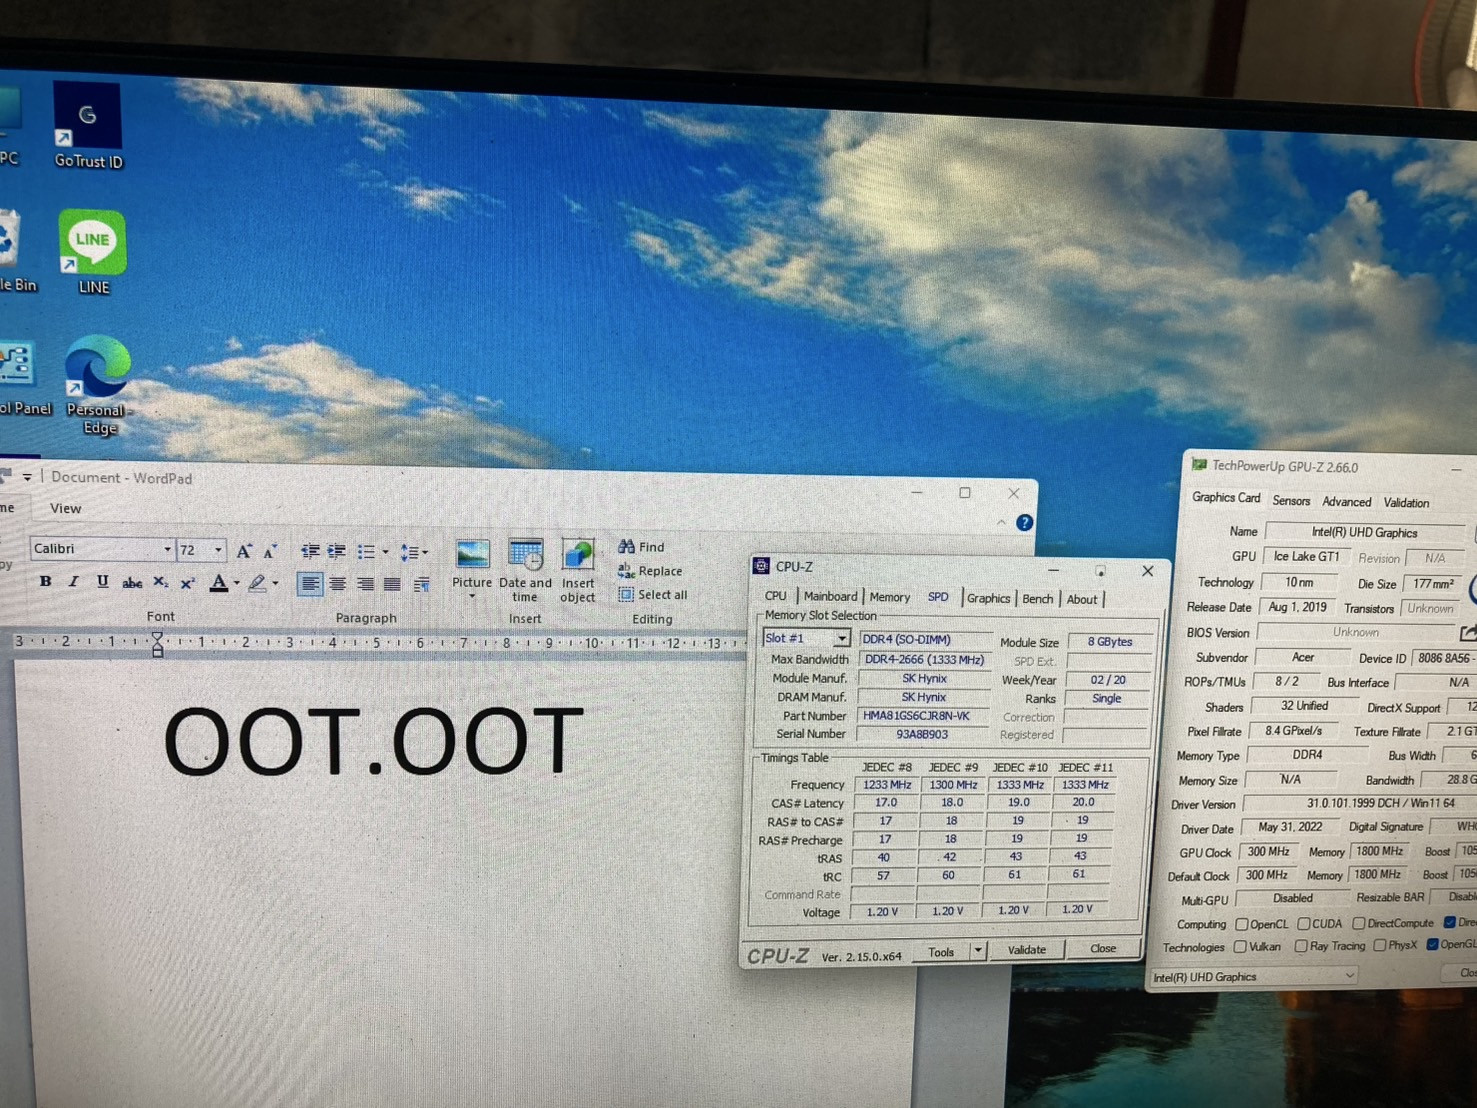Switch to the Mainboard tab in CPU-Z
The height and width of the screenshot is (1108, 1477).
[x=830, y=596]
